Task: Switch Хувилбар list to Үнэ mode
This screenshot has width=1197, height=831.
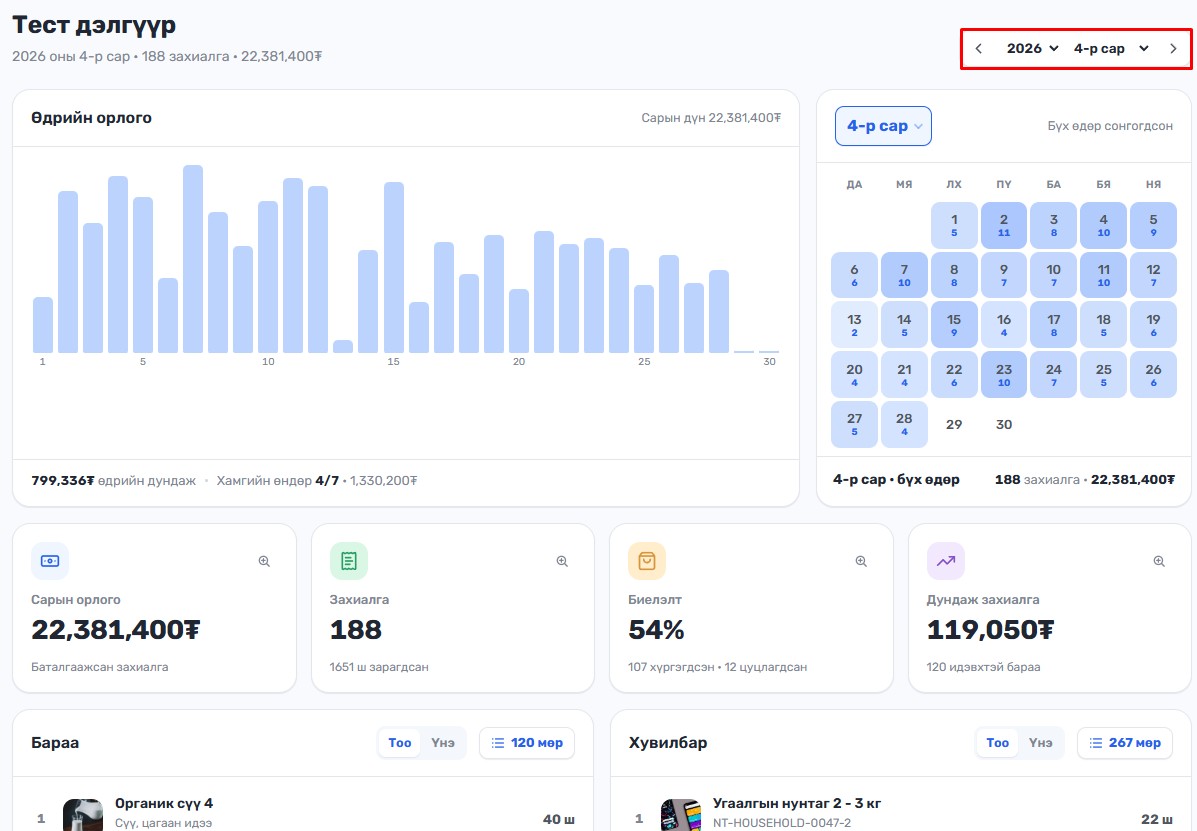Action: pos(1041,743)
